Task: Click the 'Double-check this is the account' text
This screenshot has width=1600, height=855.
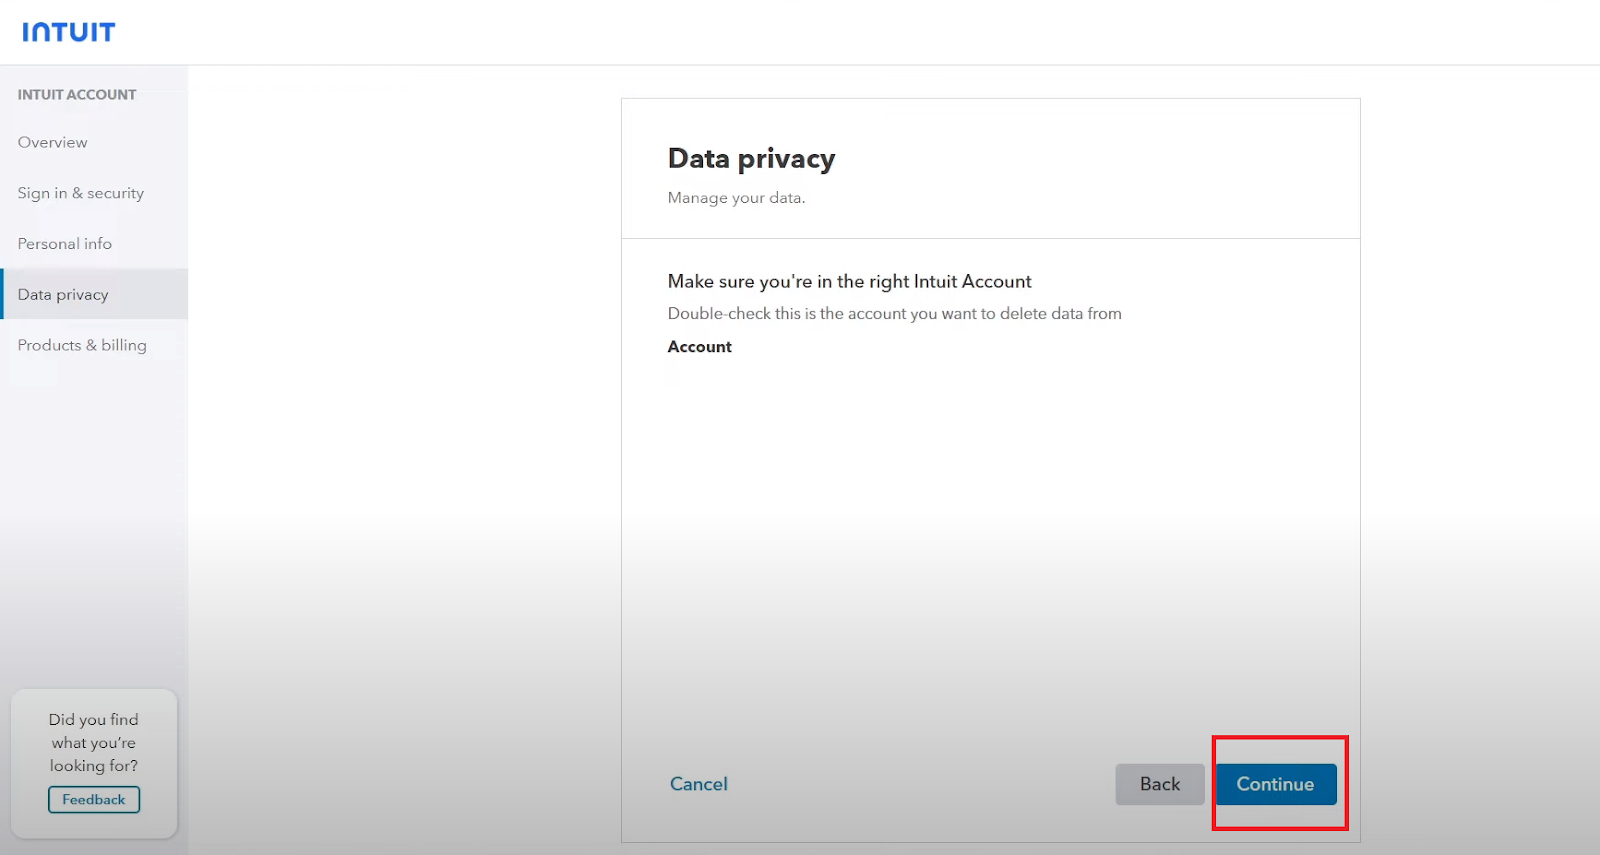Action: click(x=894, y=314)
